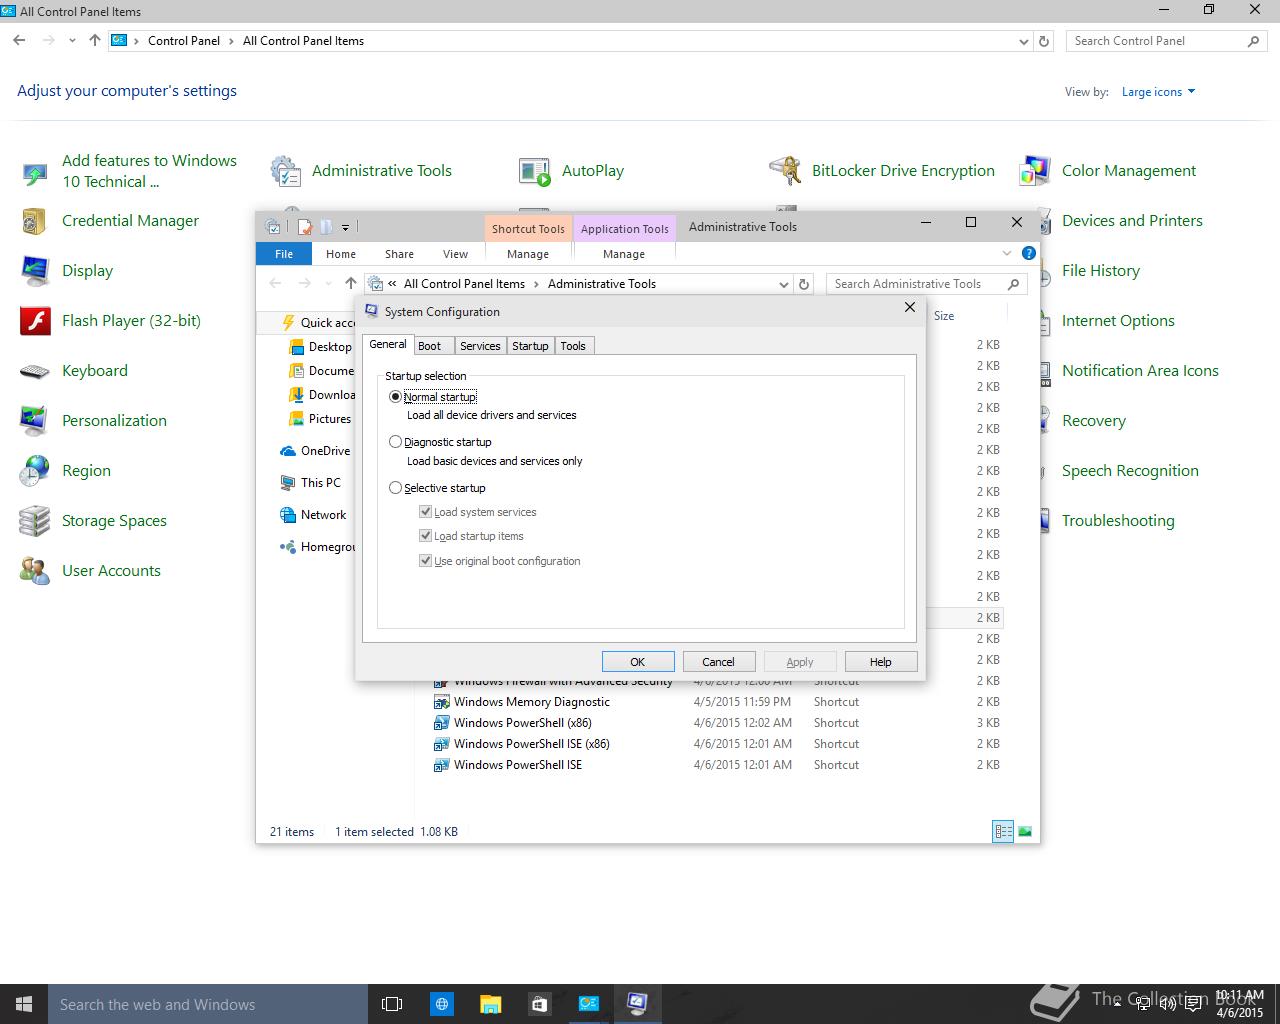Open the Personalization icon
The image size is (1280, 1024).
(x=35, y=421)
